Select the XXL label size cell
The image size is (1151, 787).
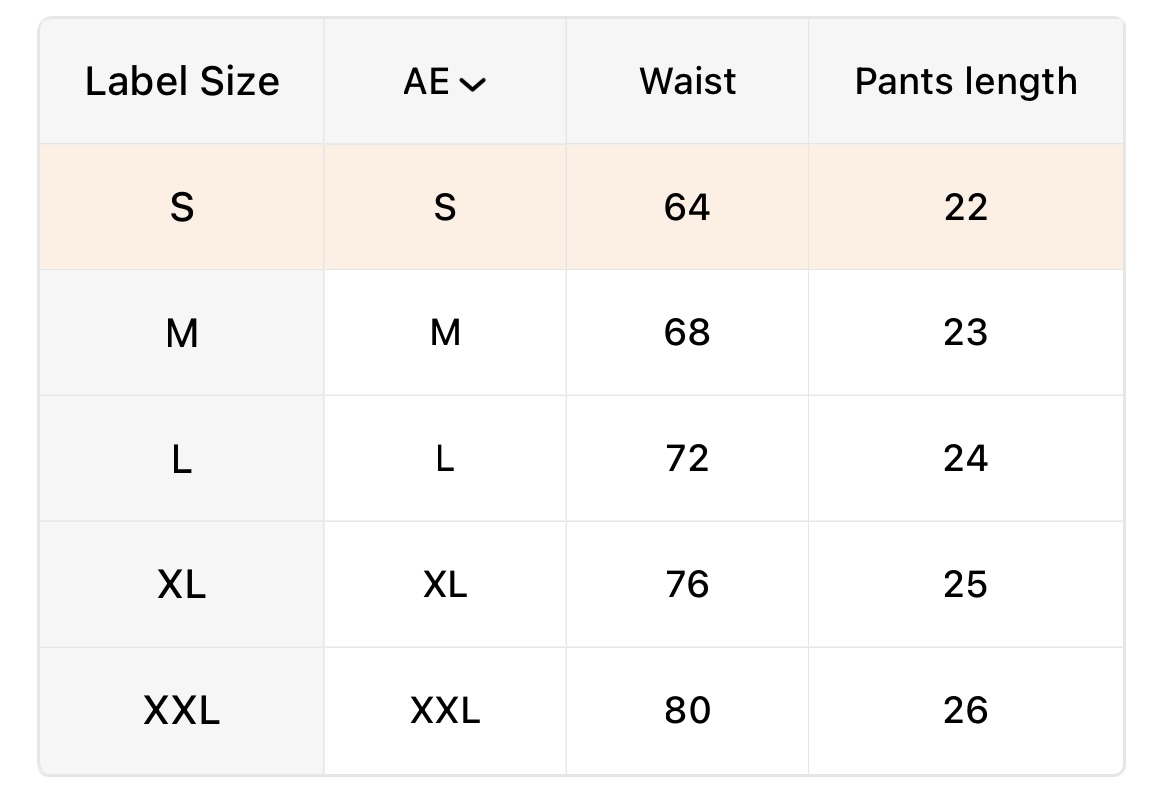pyautogui.click(x=182, y=711)
